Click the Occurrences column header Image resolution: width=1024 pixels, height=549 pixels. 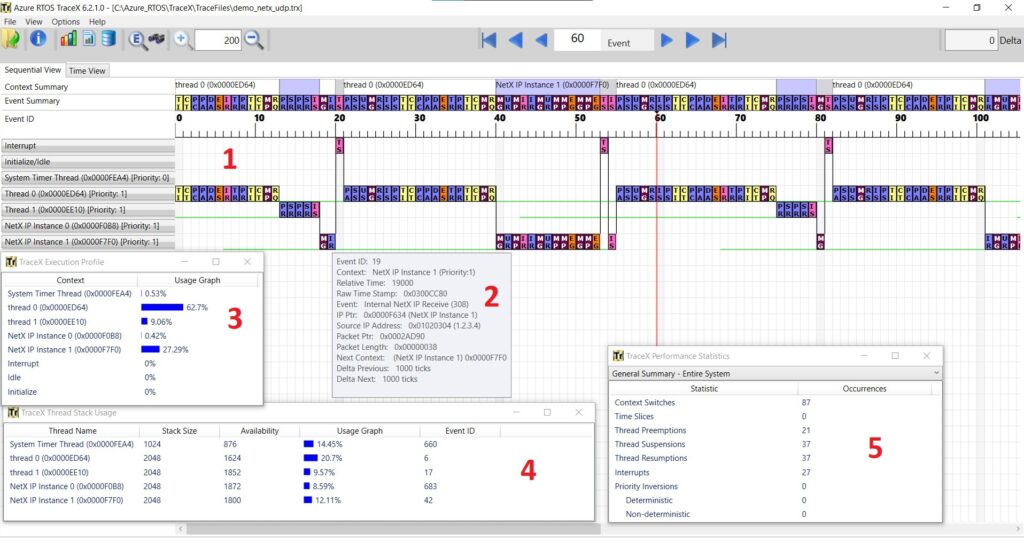pos(864,388)
